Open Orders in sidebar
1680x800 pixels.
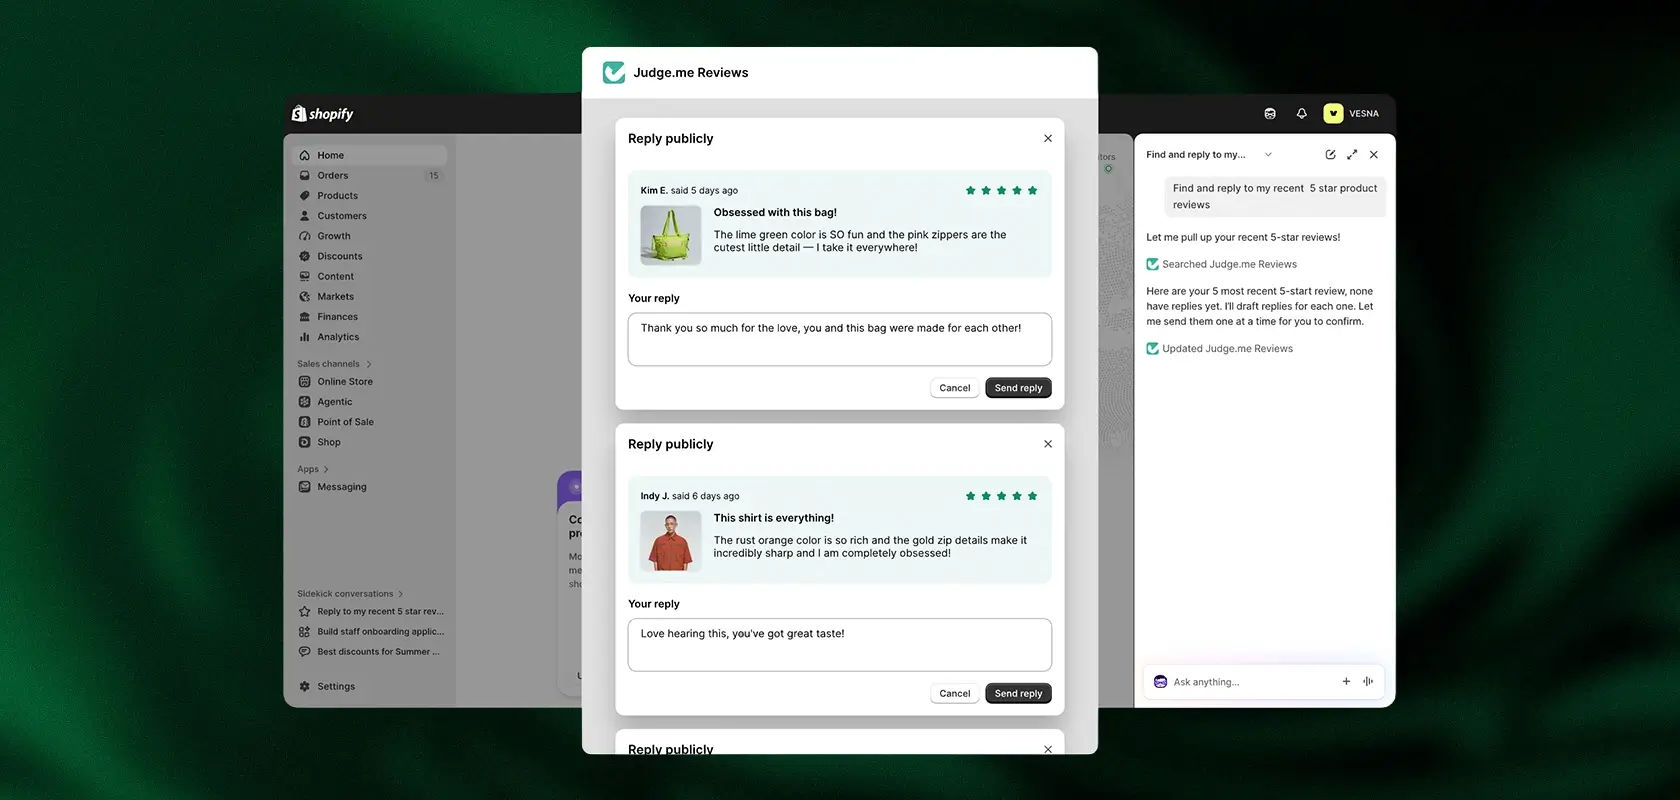click(369, 175)
